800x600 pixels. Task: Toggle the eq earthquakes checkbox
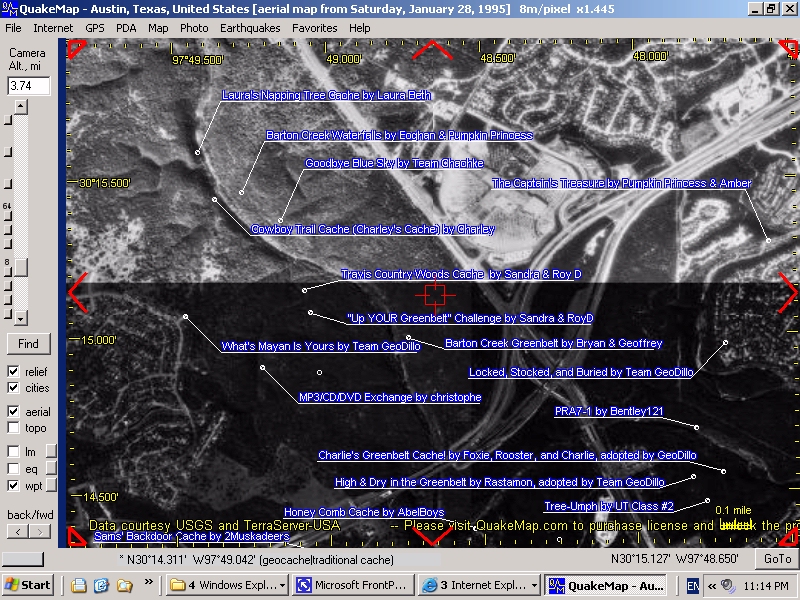(13, 468)
